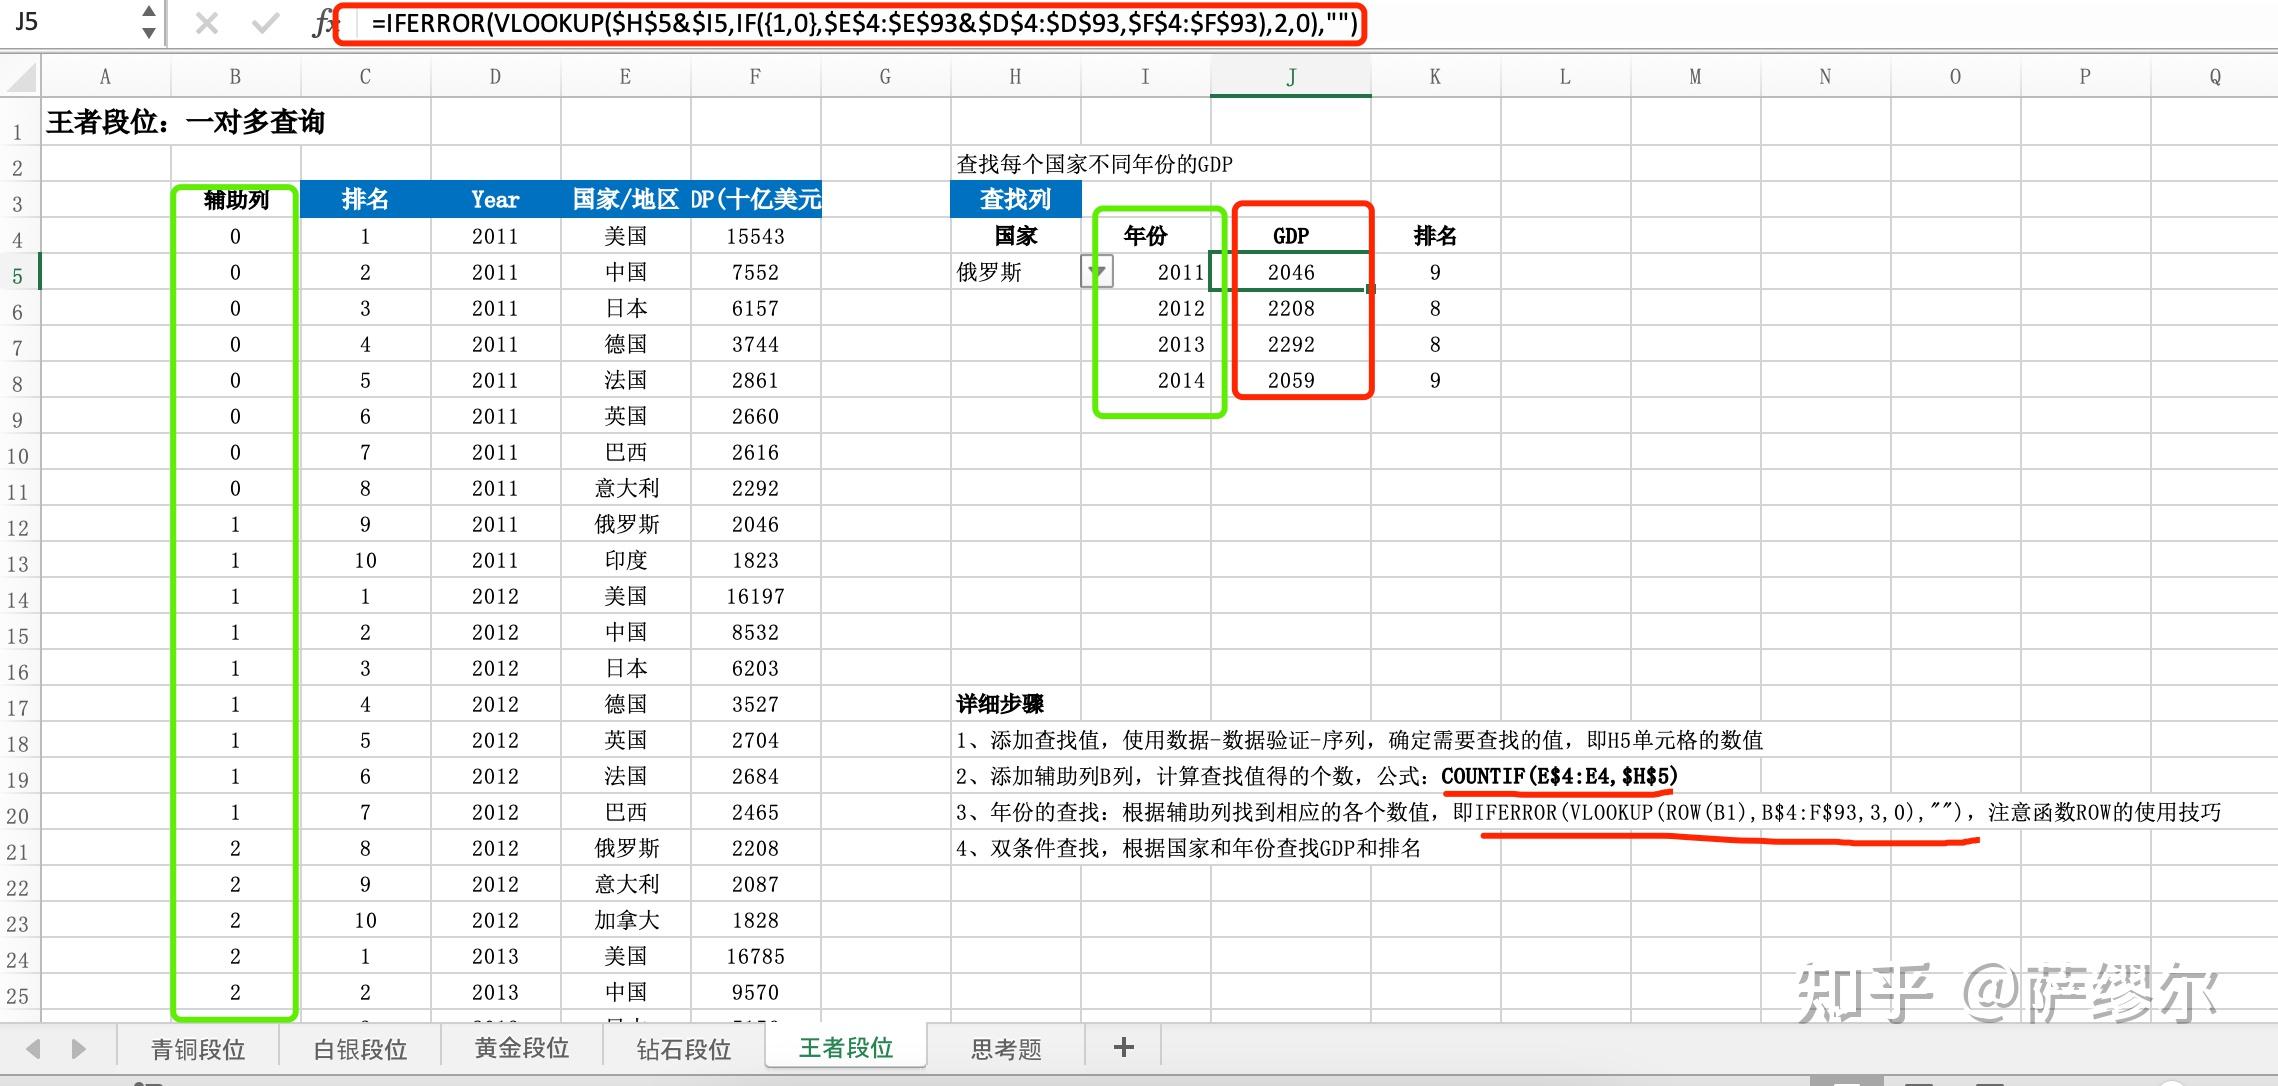The height and width of the screenshot is (1086, 2278).
Task: Go to previous sheet with left arrow
Action: pos(34,1049)
